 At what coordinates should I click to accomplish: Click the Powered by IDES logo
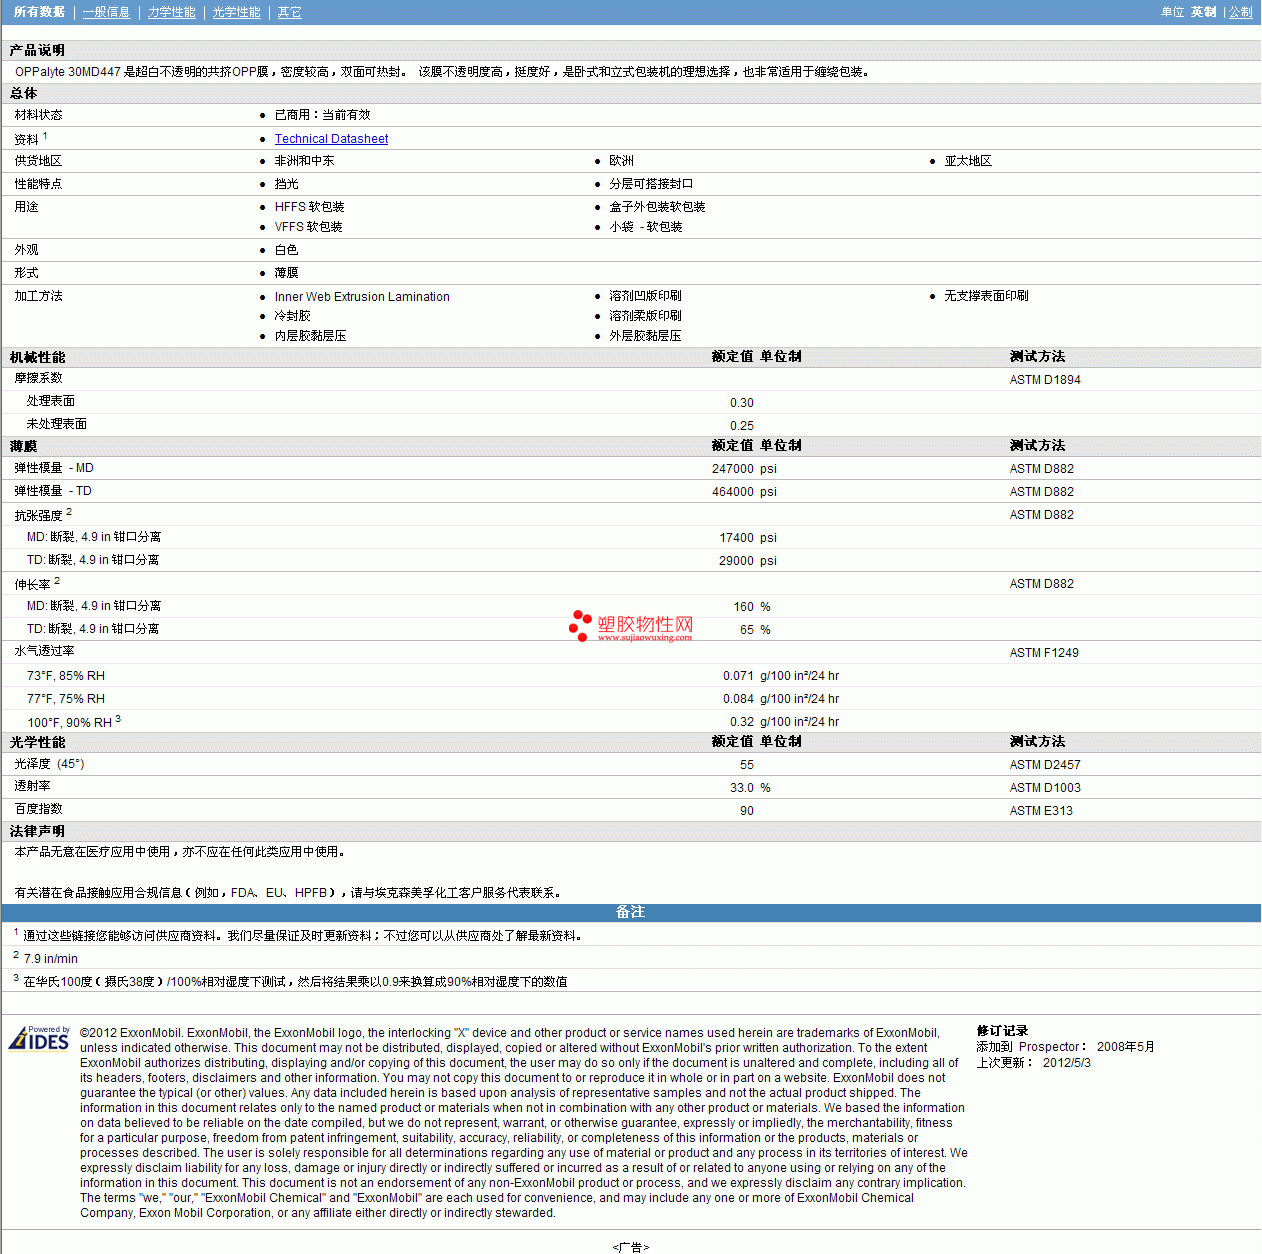[x=39, y=1039]
